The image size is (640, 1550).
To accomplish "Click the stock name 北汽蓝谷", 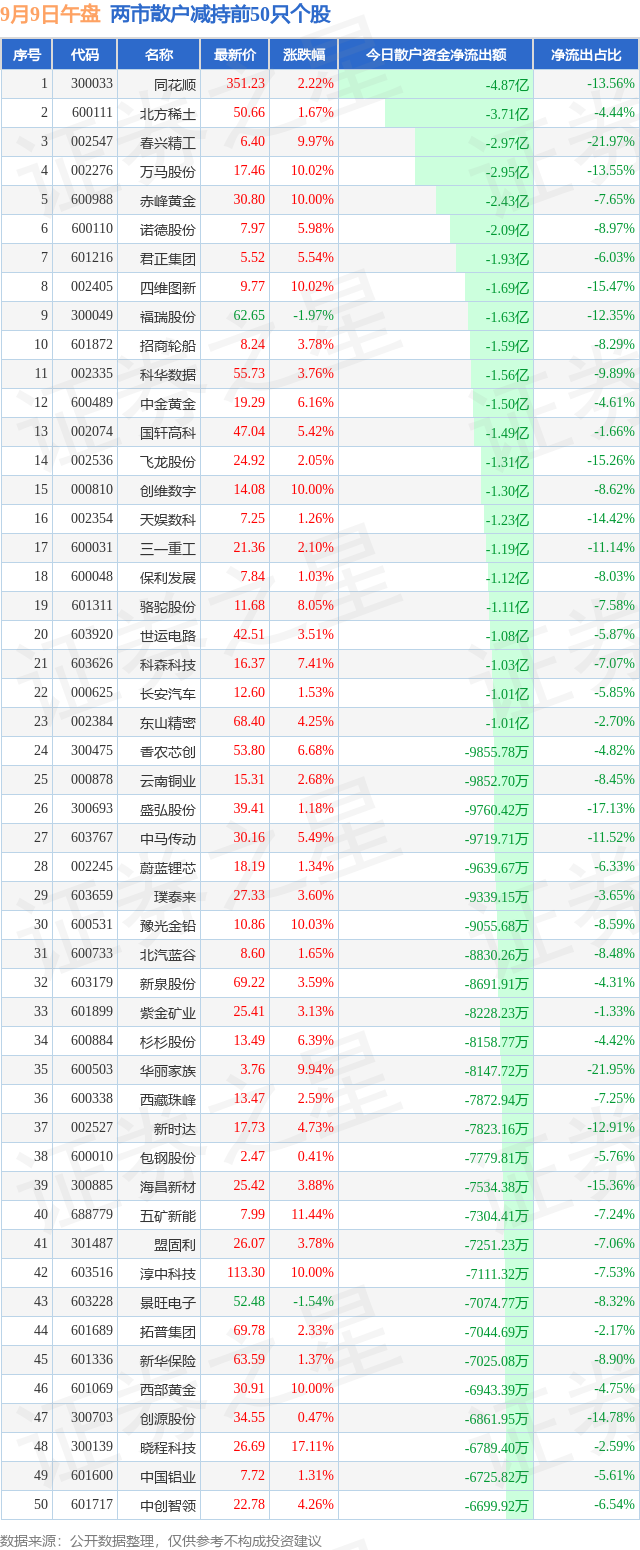I will (168, 953).
